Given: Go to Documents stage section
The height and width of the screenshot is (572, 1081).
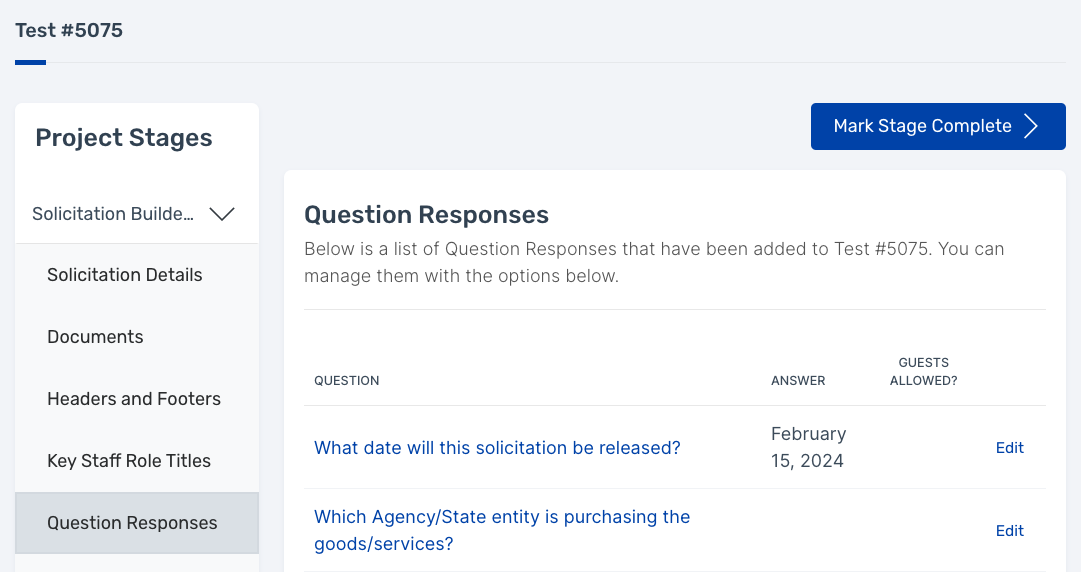Looking at the screenshot, I should coord(95,337).
